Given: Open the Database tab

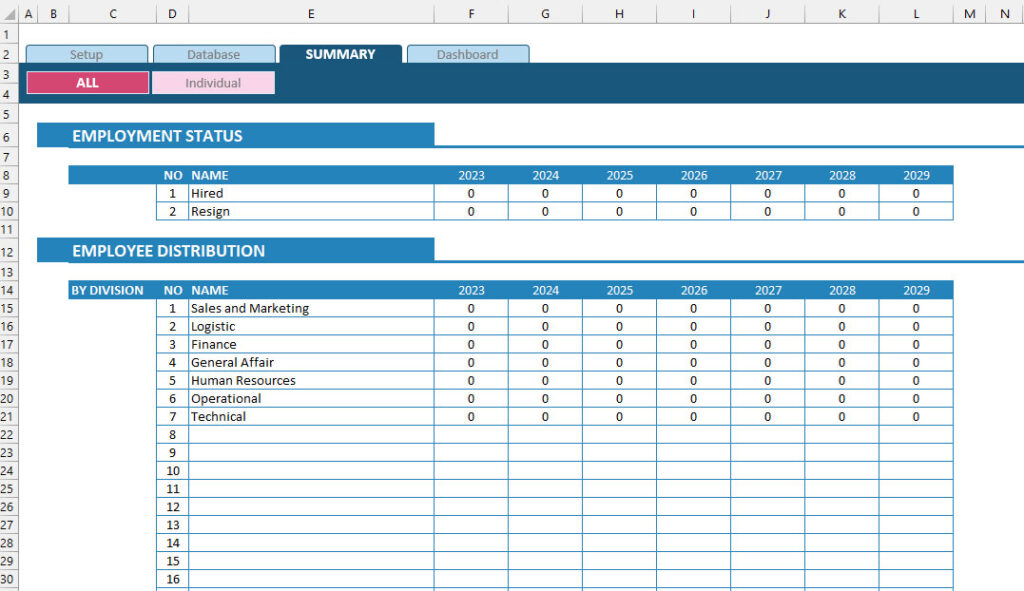Looking at the screenshot, I should [214, 54].
